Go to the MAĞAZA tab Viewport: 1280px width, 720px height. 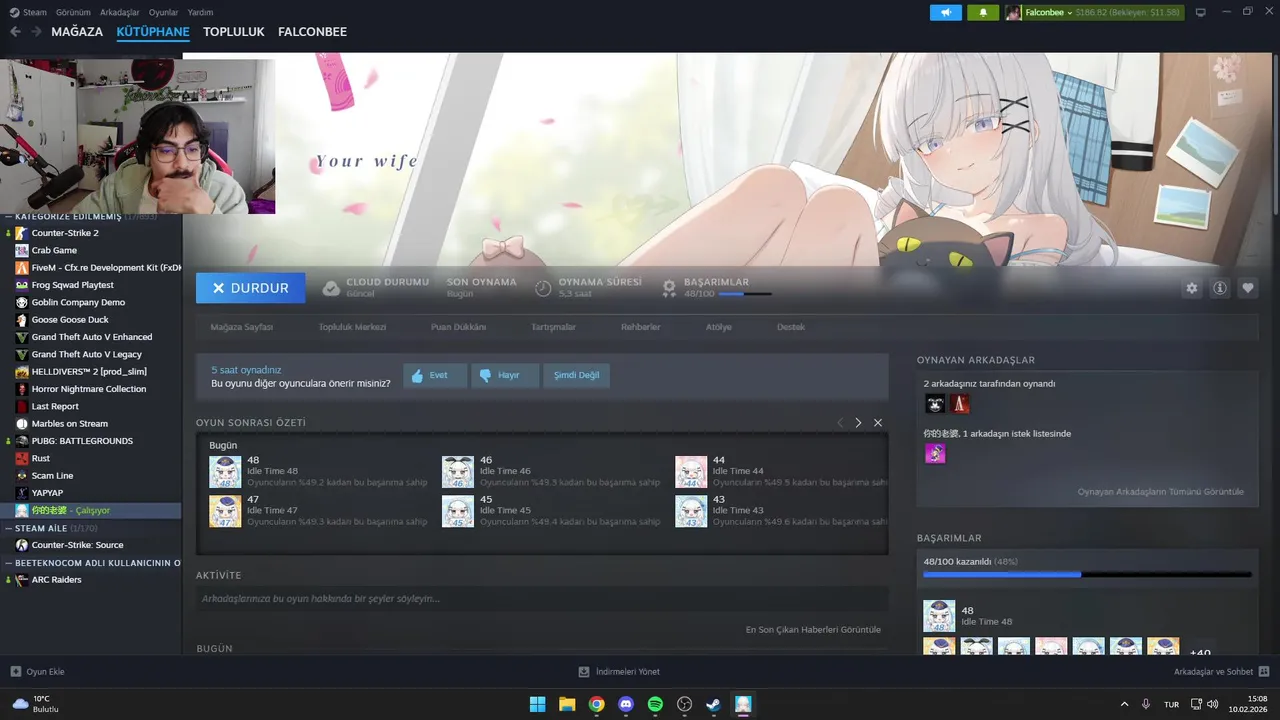[77, 32]
